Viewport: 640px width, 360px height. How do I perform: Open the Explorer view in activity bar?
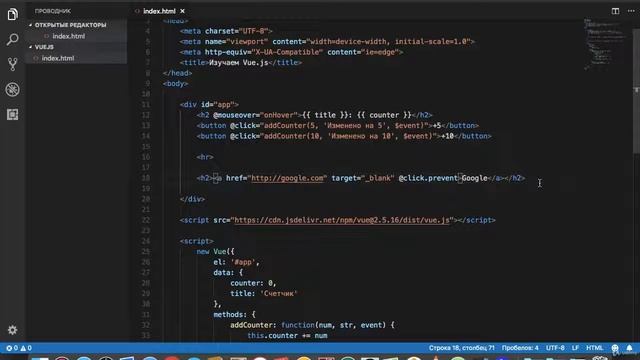click(13, 14)
